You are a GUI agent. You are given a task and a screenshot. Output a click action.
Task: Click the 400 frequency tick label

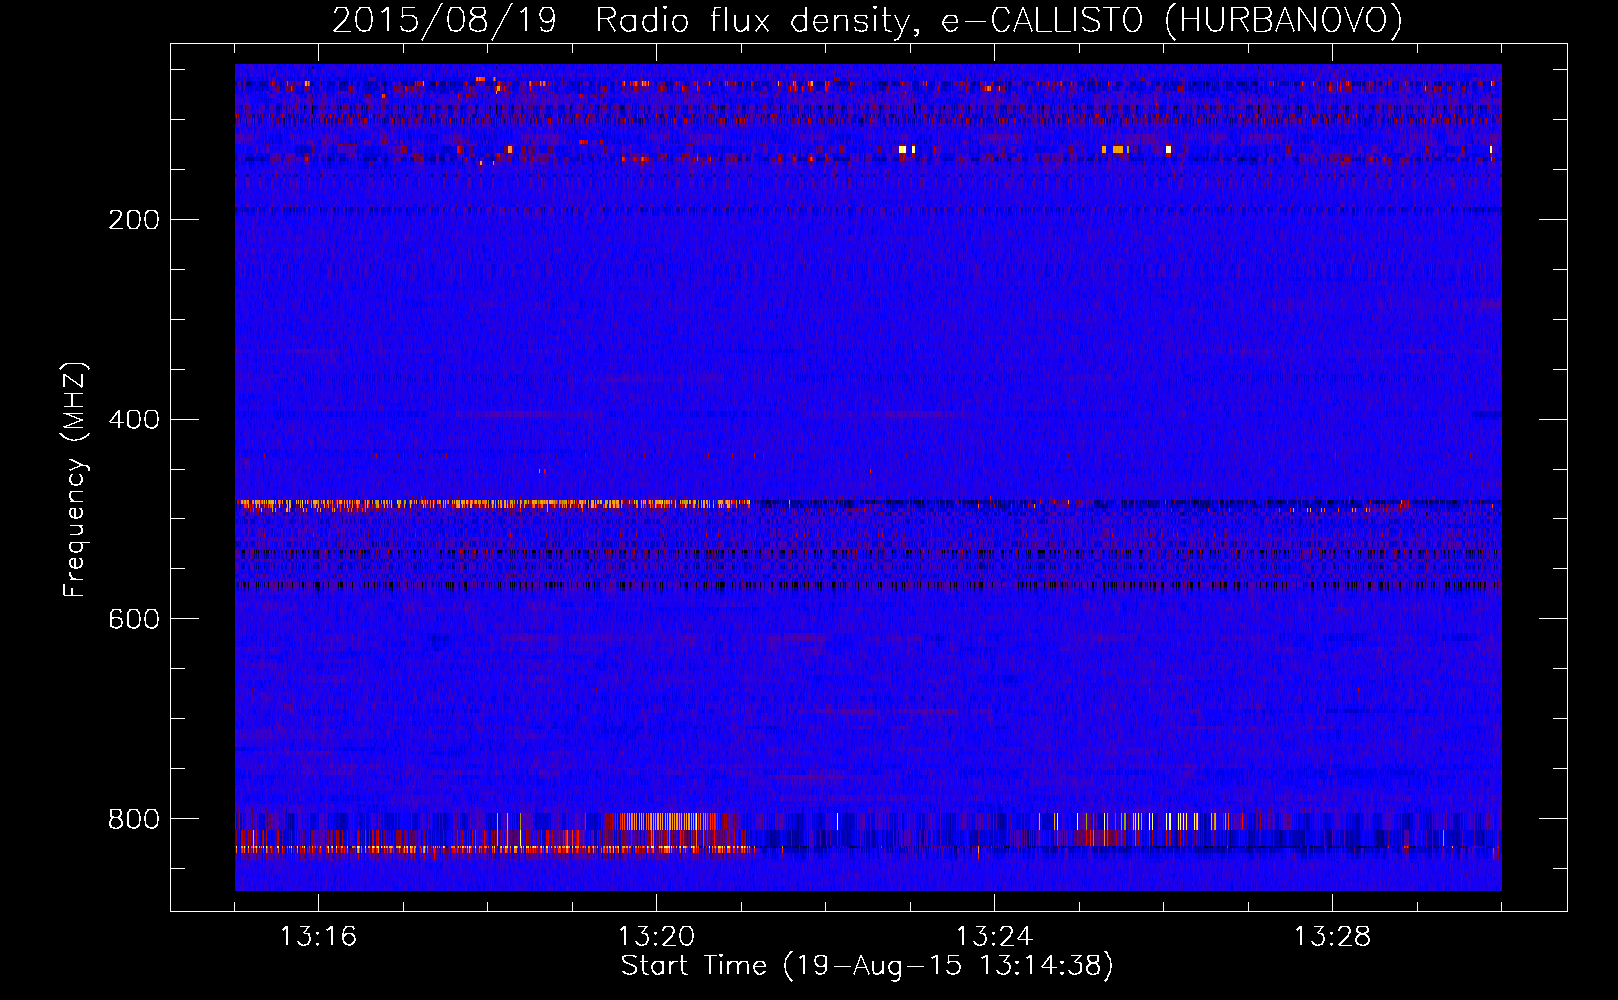click(134, 420)
